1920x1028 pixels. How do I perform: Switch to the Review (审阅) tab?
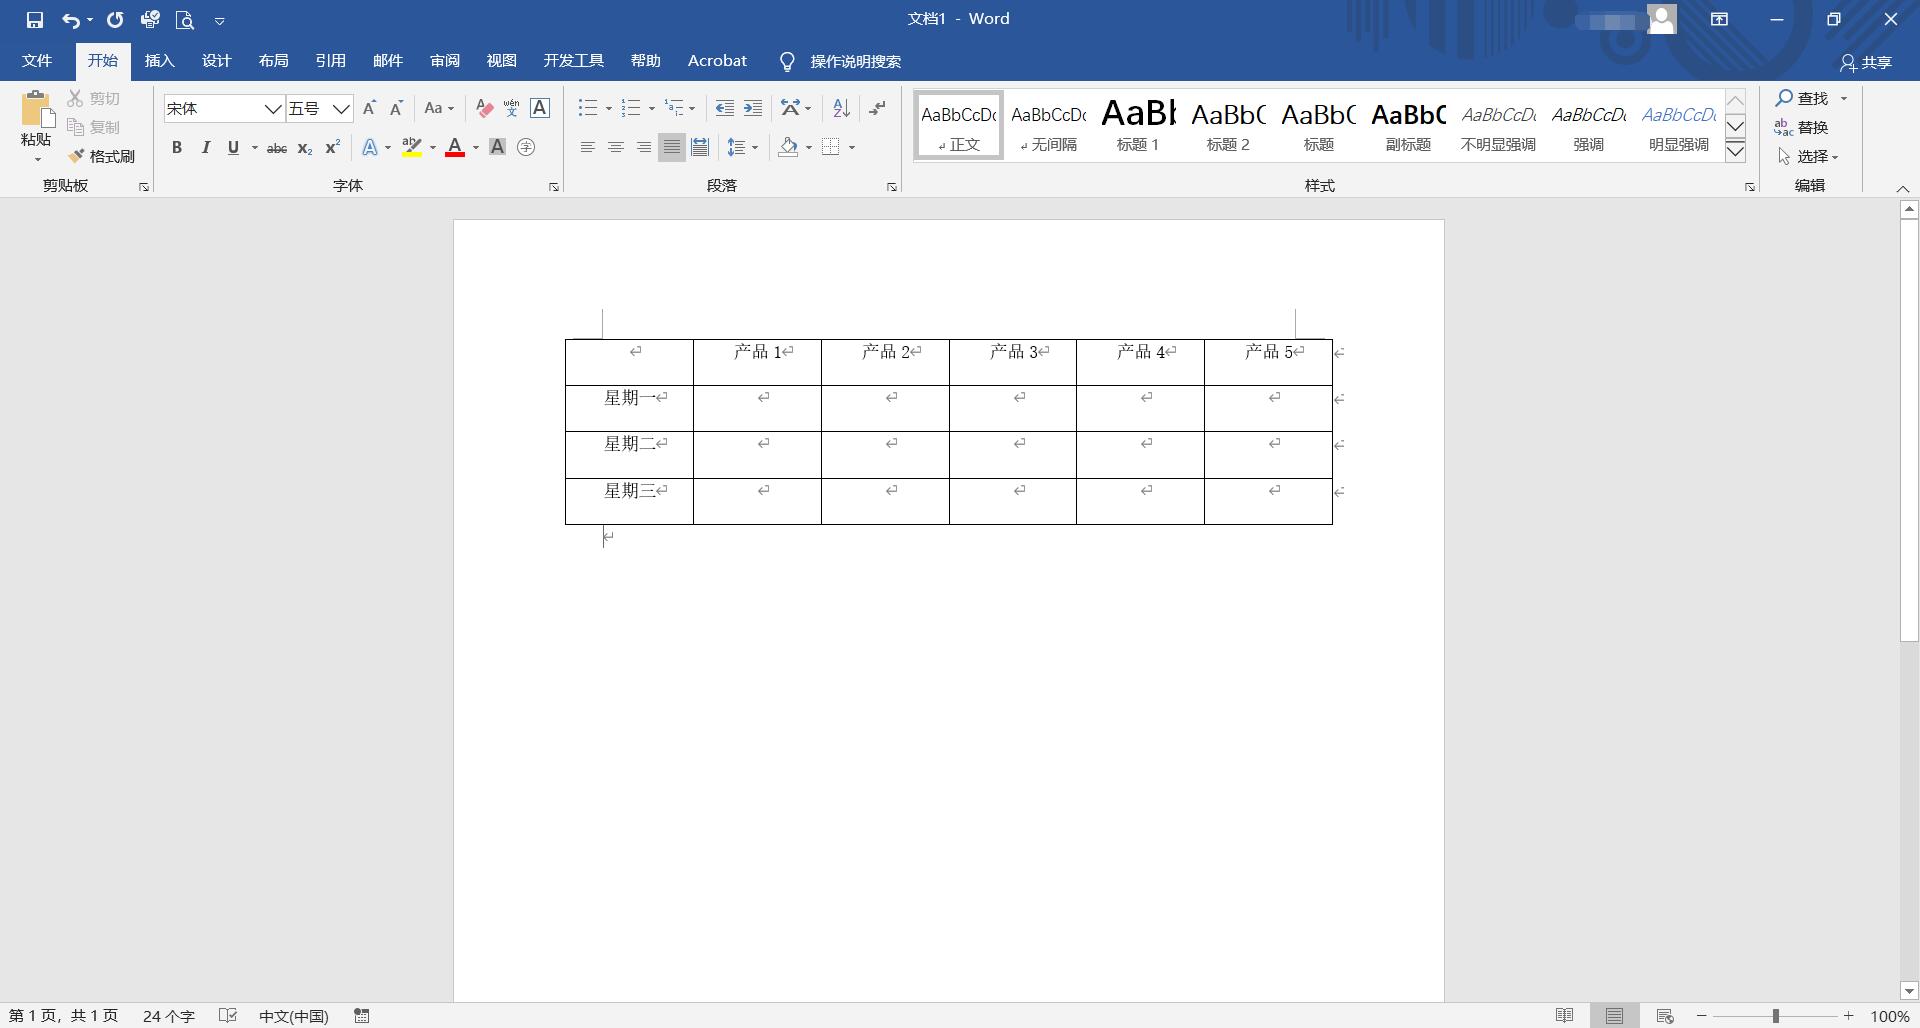tap(445, 61)
